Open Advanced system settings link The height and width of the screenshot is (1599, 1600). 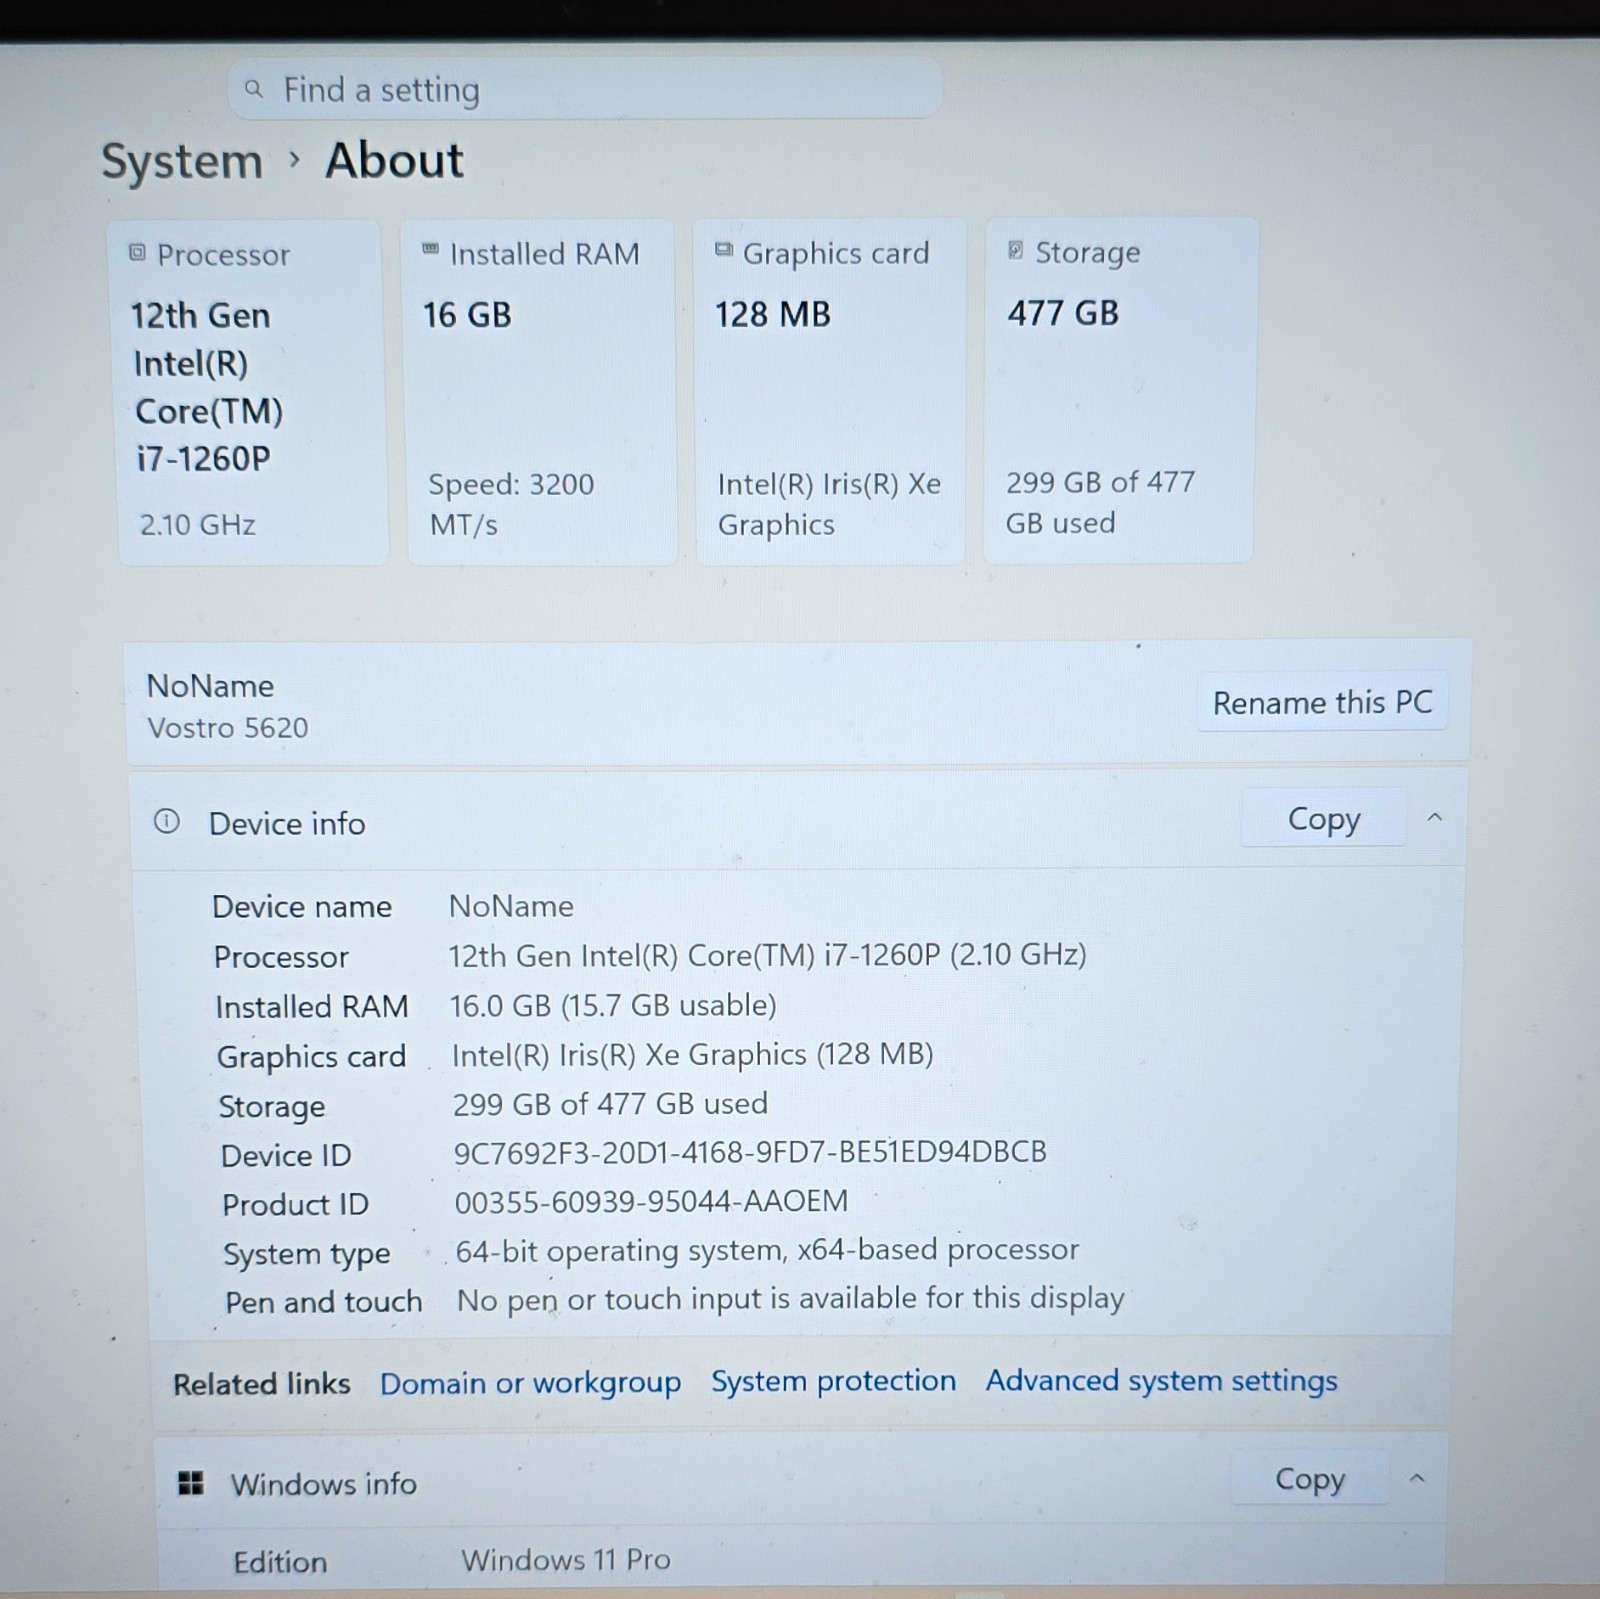pyautogui.click(x=1161, y=1380)
